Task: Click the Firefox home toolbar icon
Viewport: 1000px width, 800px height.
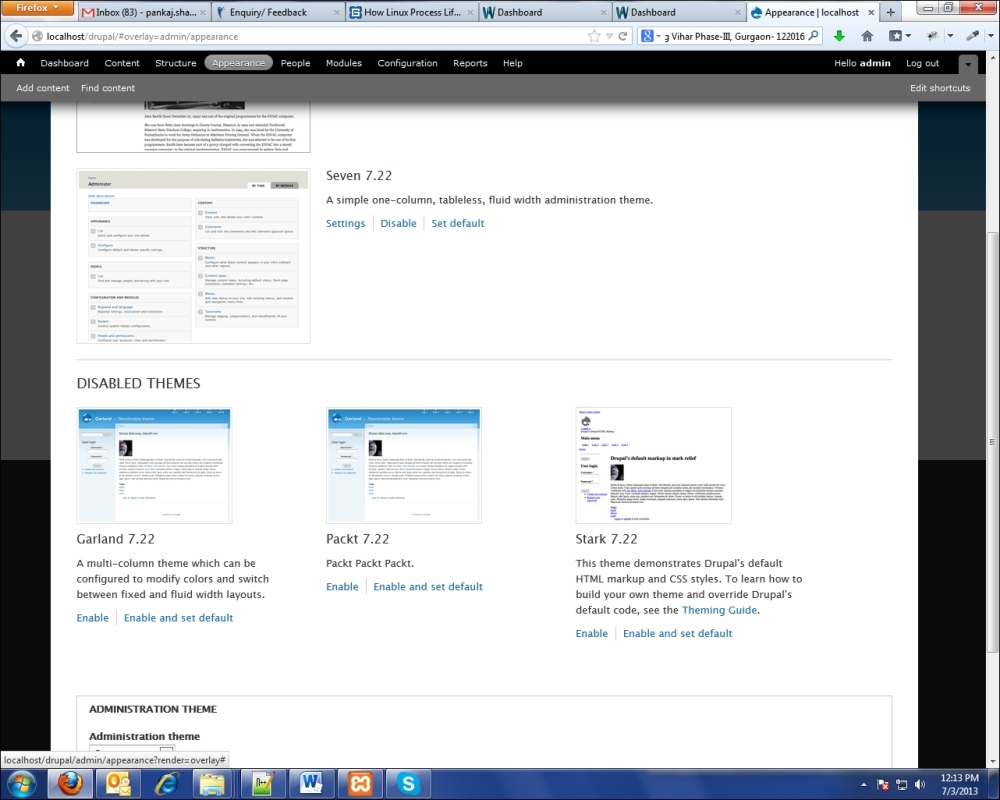Action: point(867,36)
